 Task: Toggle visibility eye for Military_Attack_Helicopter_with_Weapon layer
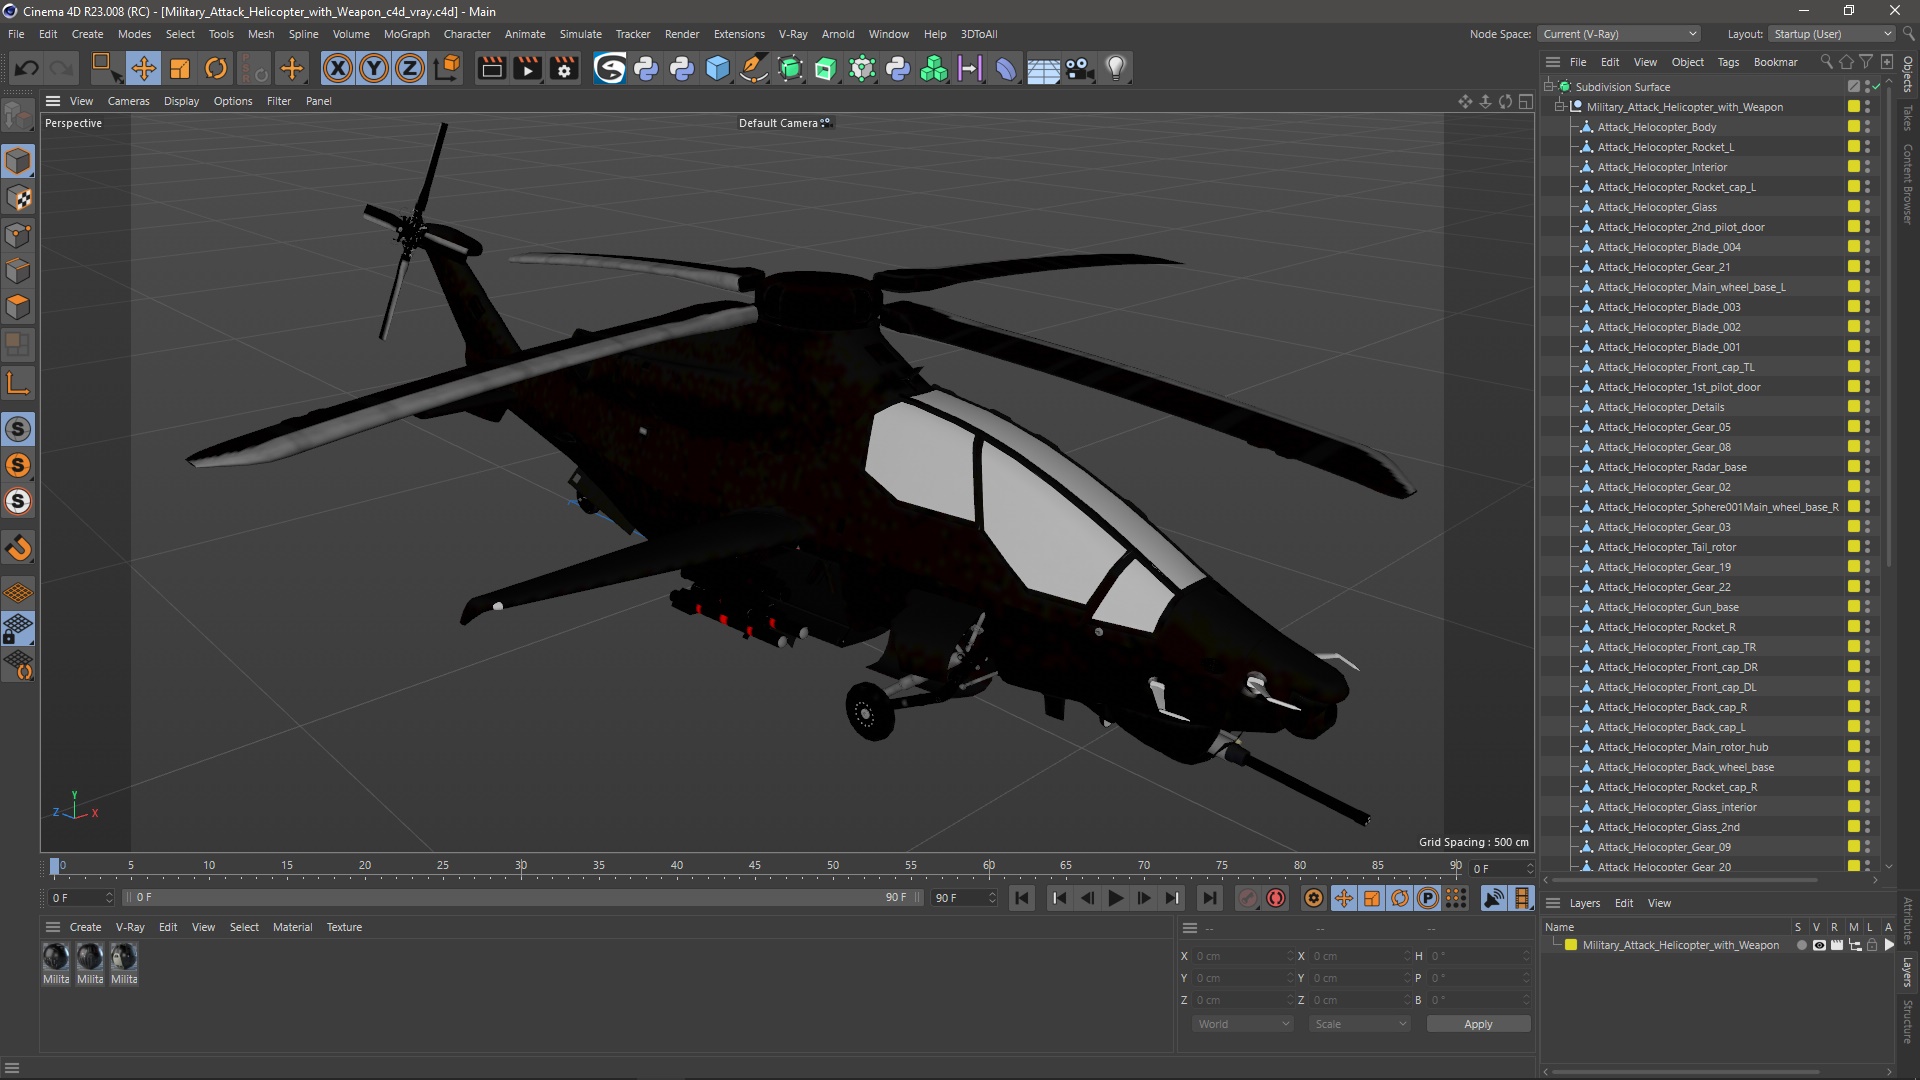pyautogui.click(x=1819, y=945)
